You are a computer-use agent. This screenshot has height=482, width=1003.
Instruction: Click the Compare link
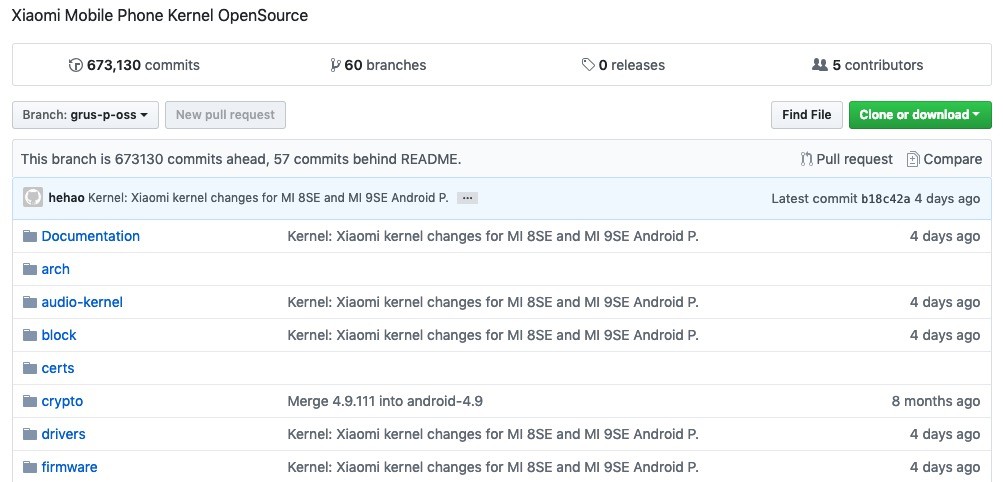pos(945,159)
